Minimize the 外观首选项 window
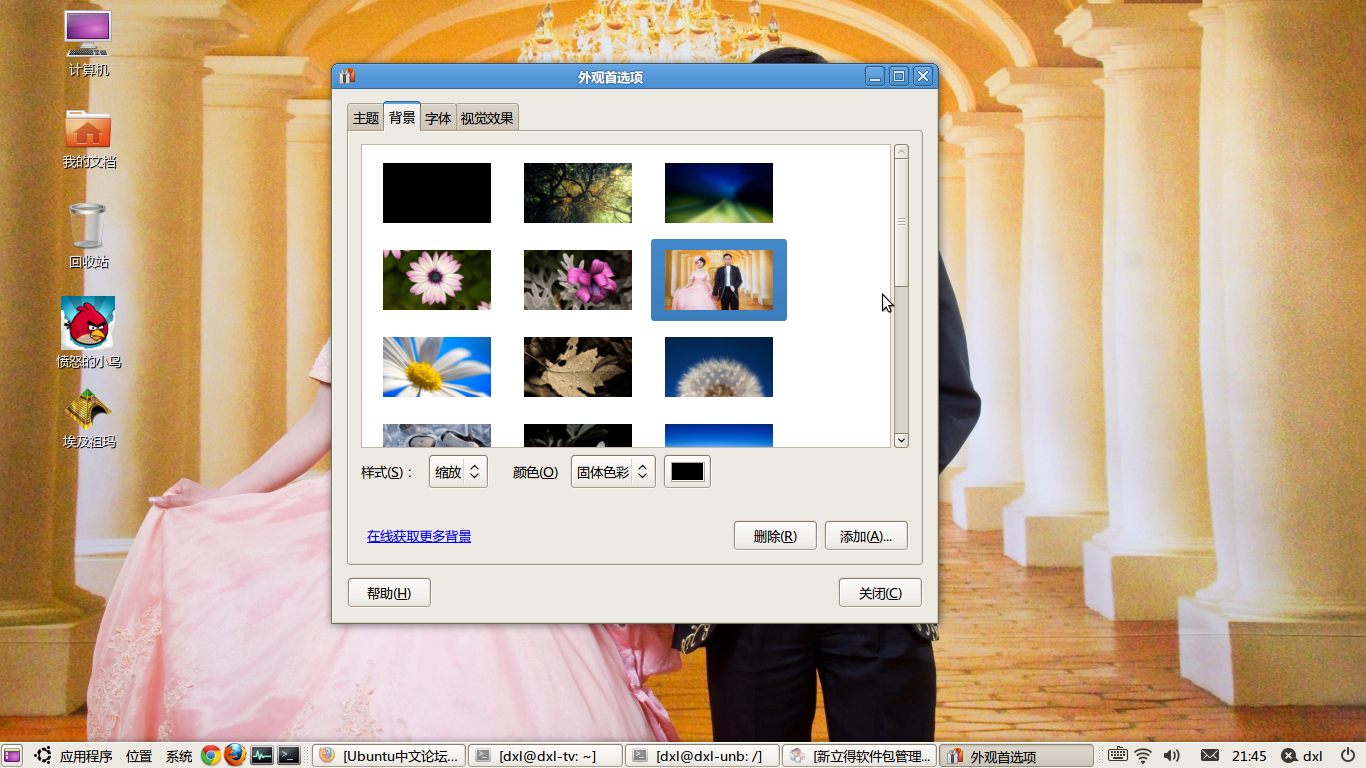The width and height of the screenshot is (1366, 768). (x=875, y=76)
